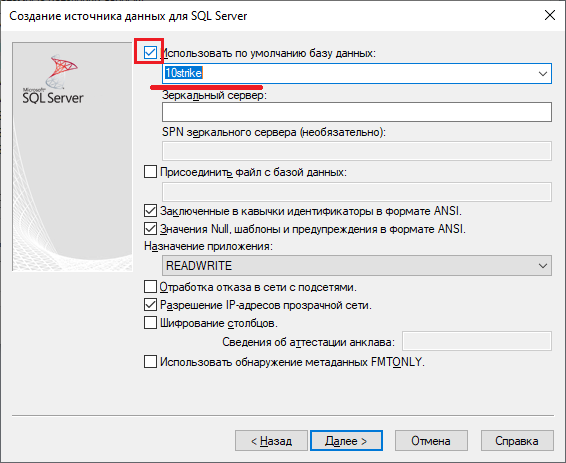
Task: Toggle ANSI Null values and warnings checkbox
Action: (150, 228)
